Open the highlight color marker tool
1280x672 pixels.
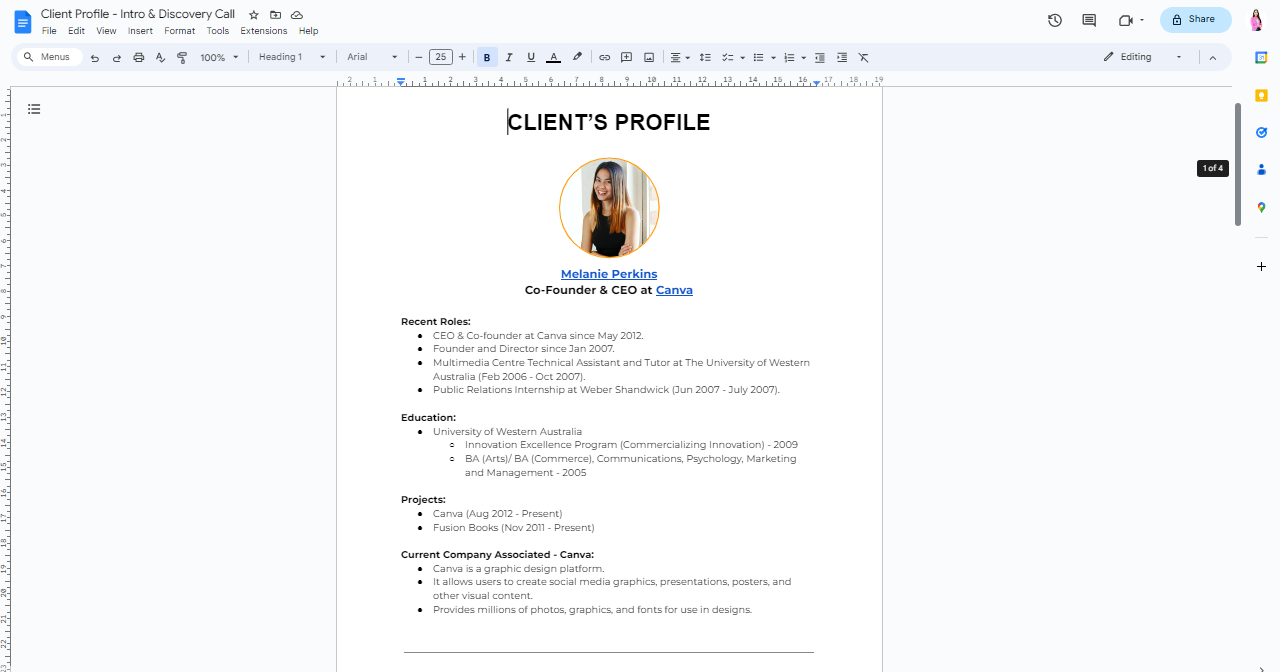577,57
